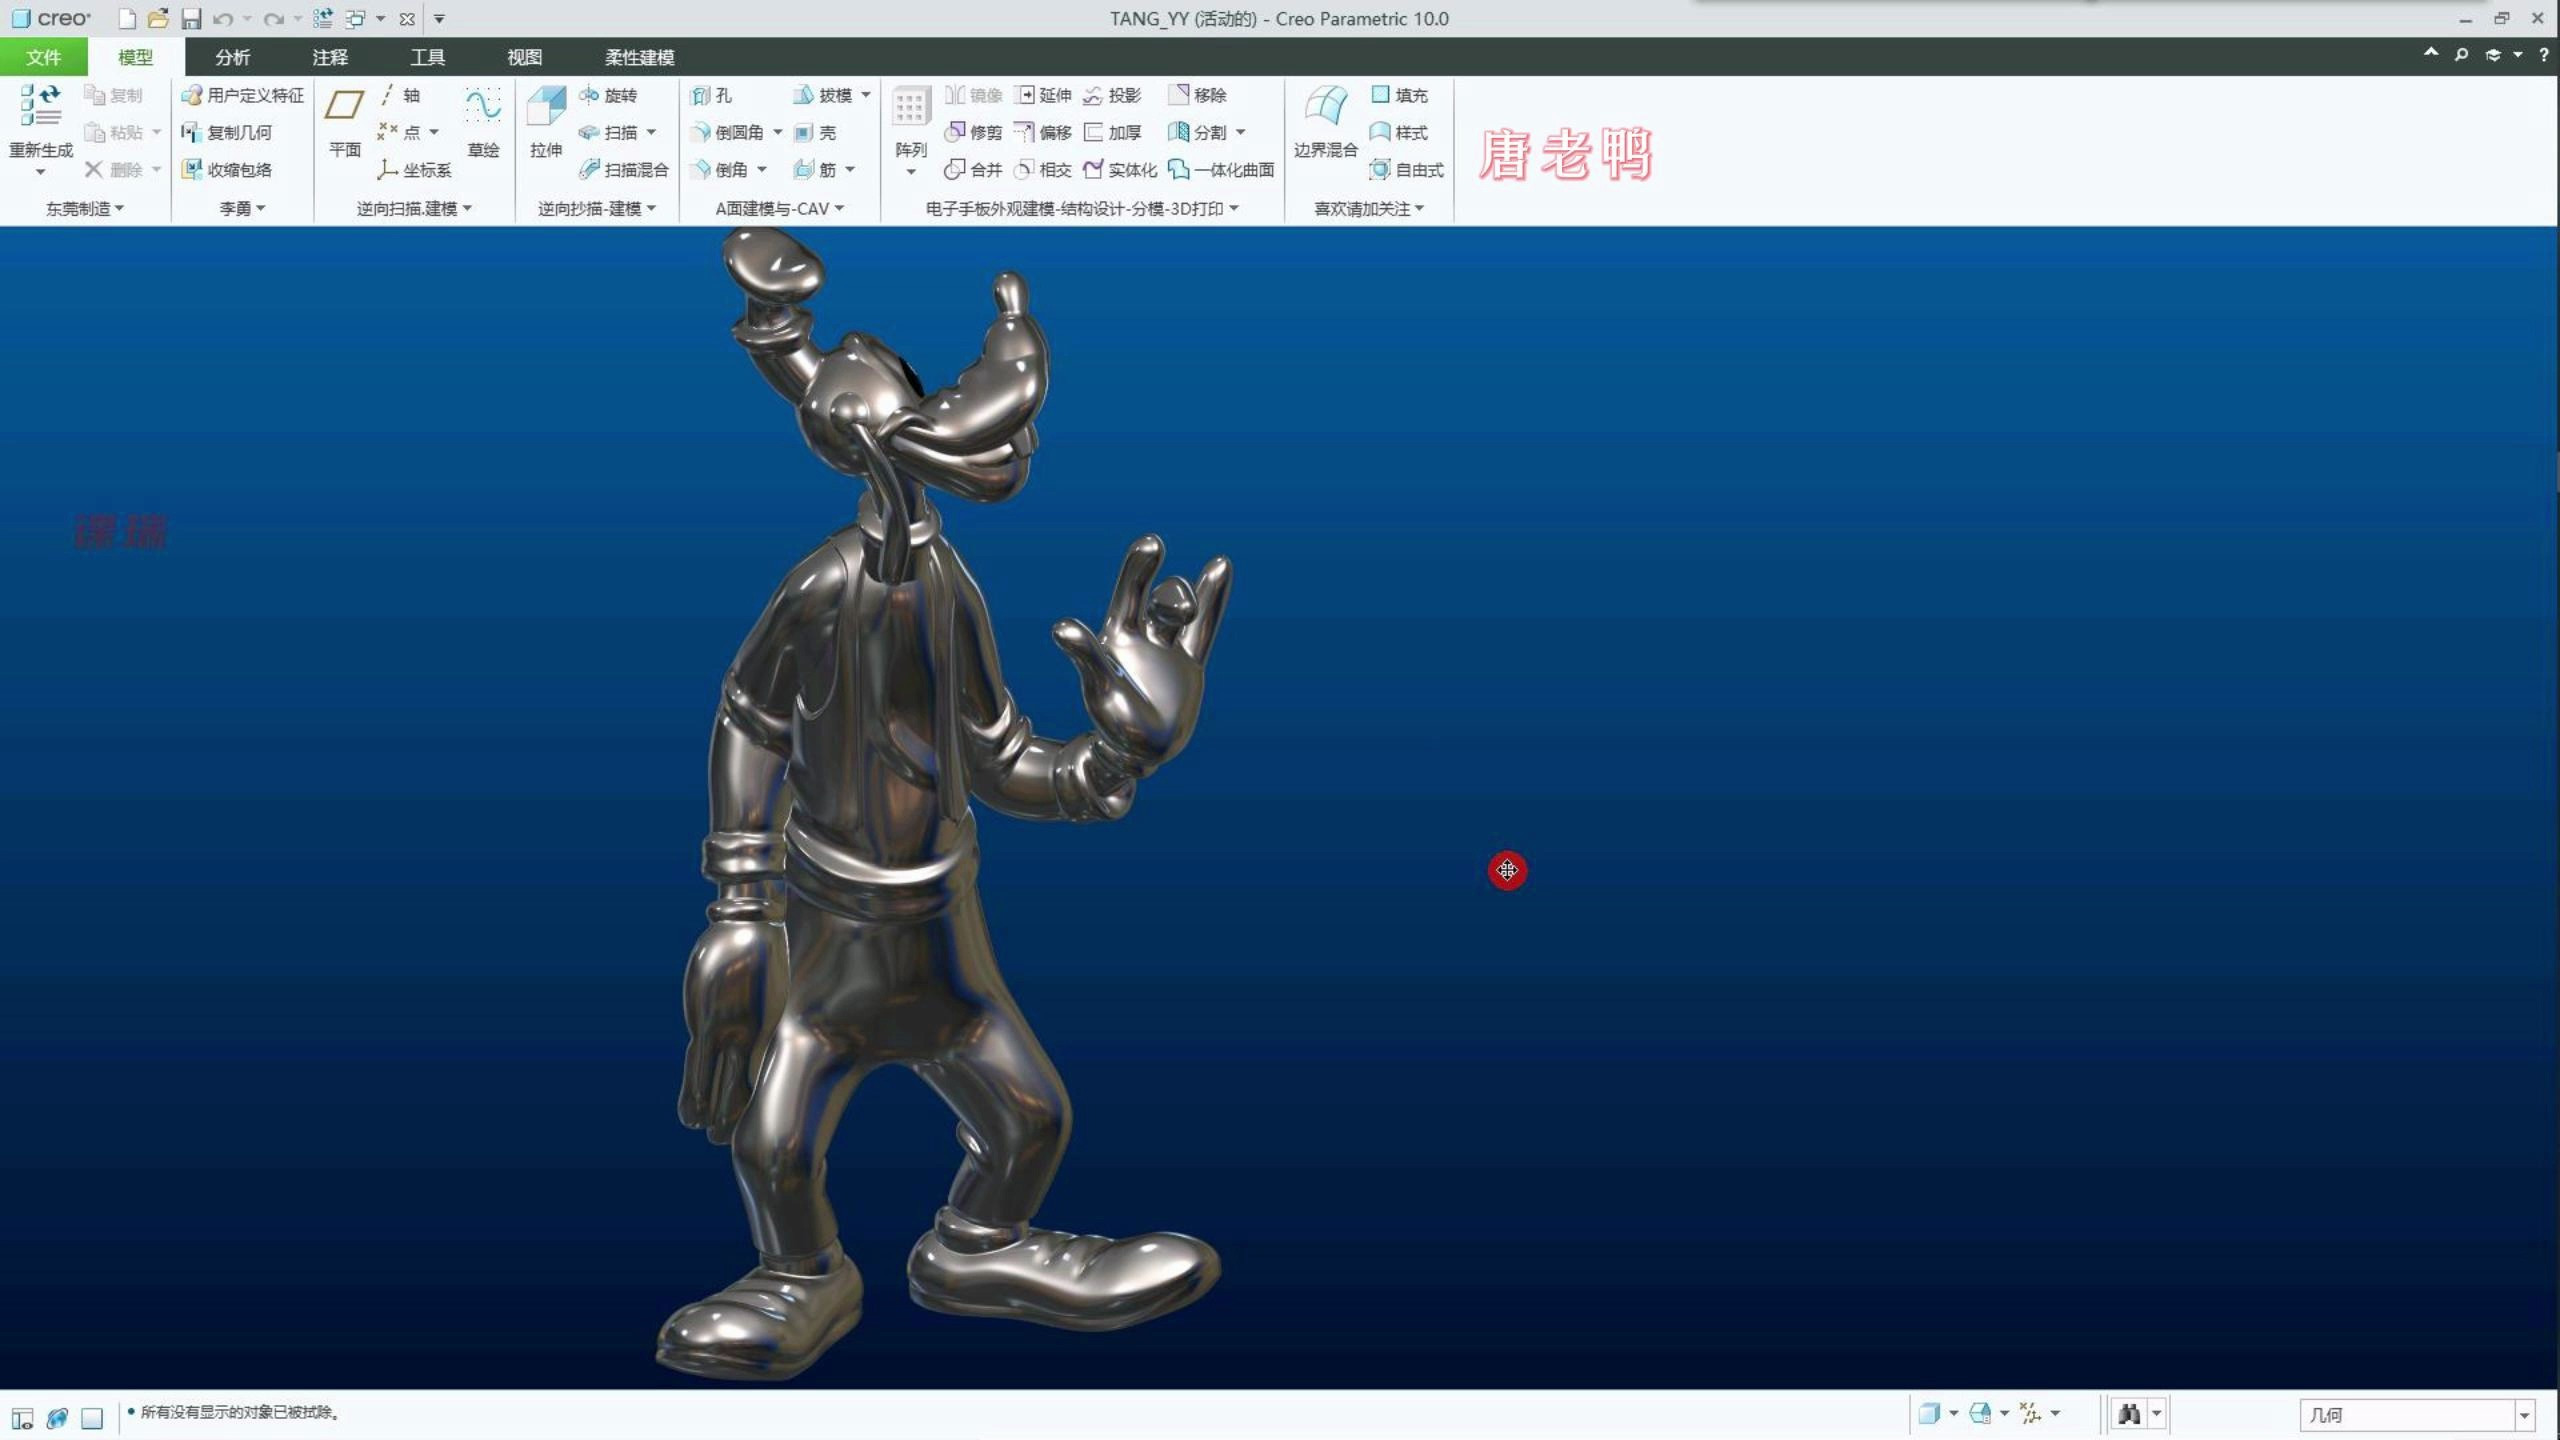This screenshot has width=2560, height=1440.
Task: Select the Pattern (阵列) tool
Action: [910, 122]
